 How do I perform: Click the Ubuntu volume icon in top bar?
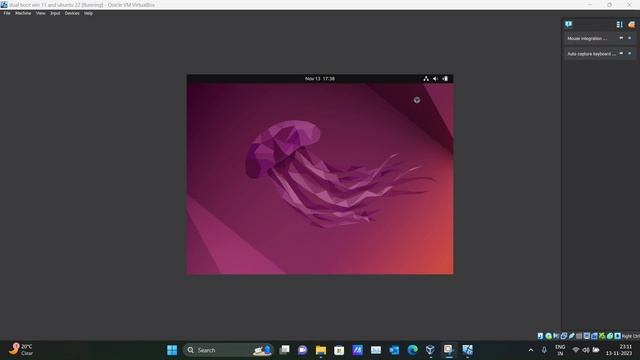(x=436, y=79)
